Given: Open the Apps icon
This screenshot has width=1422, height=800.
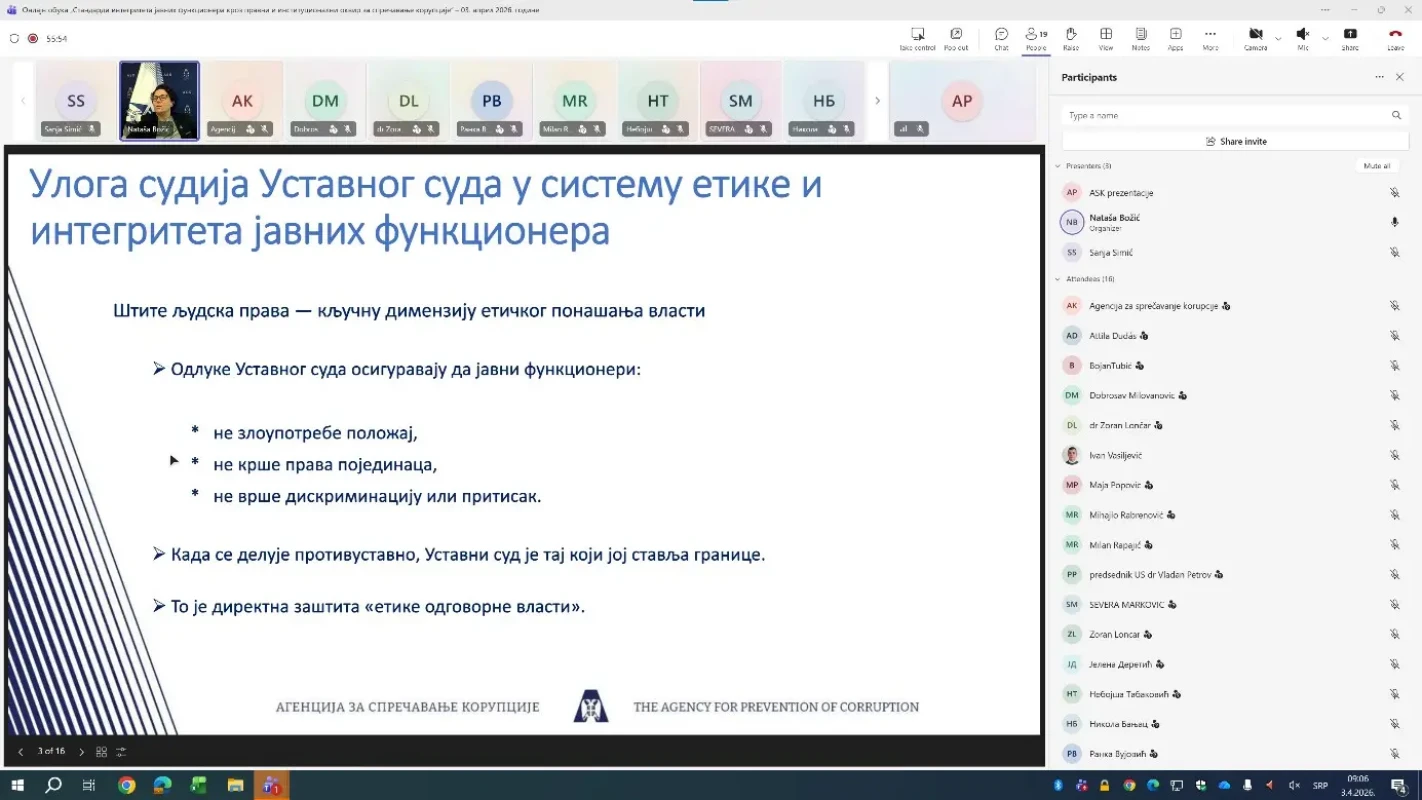Looking at the screenshot, I should [1174, 36].
